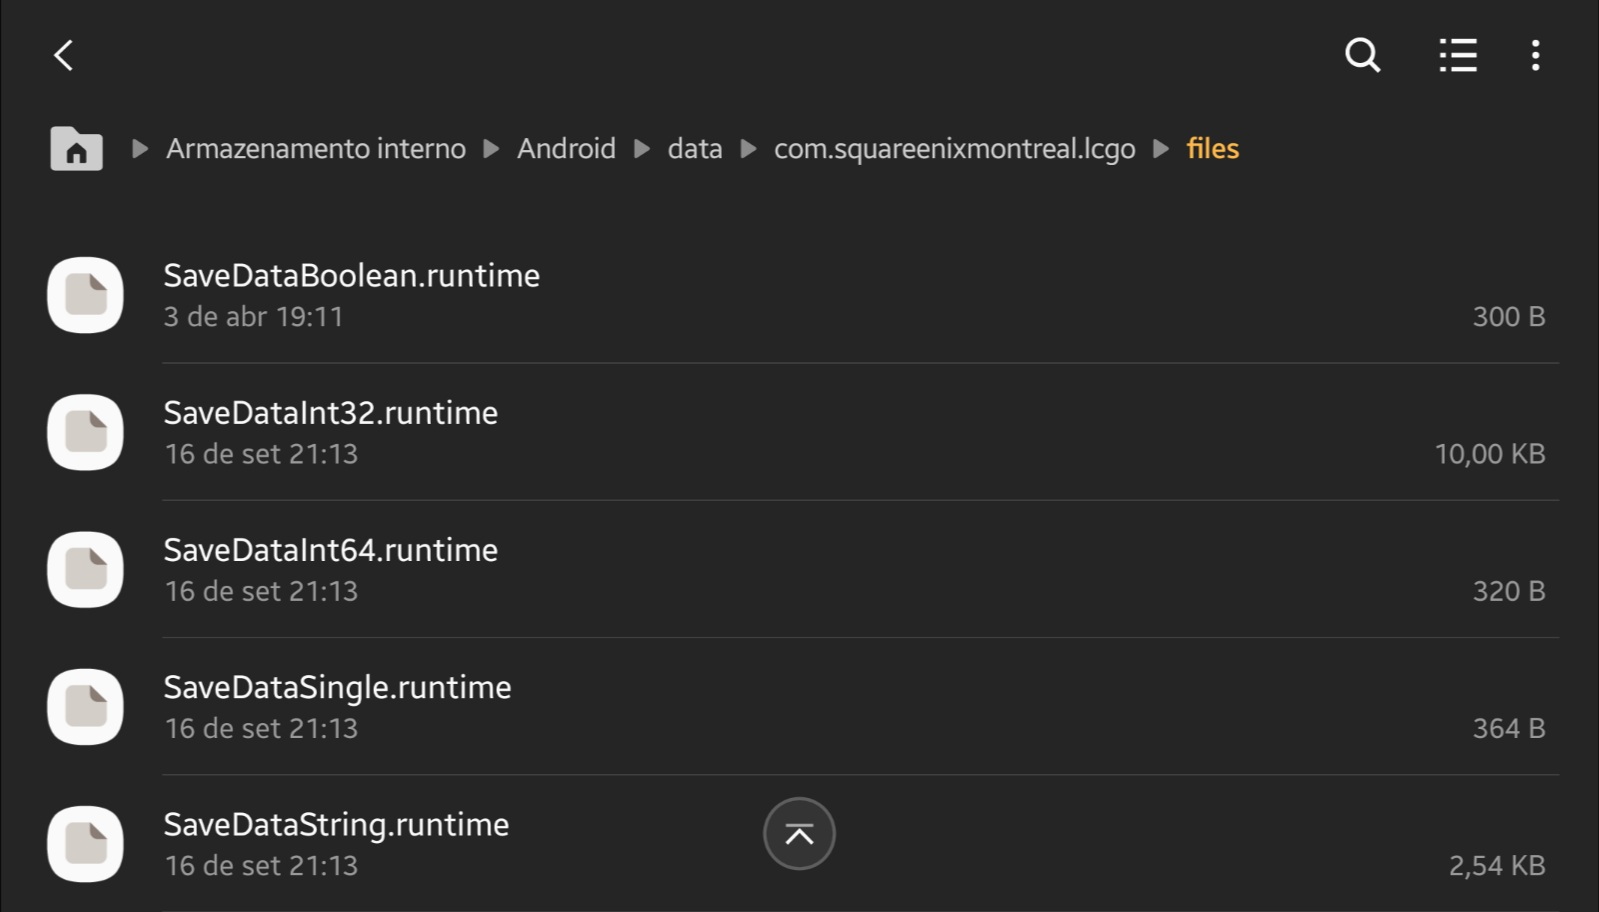Open the search magnifier icon
The width and height of the screenshot is (1599, 912).
(x=1362, y=56)
